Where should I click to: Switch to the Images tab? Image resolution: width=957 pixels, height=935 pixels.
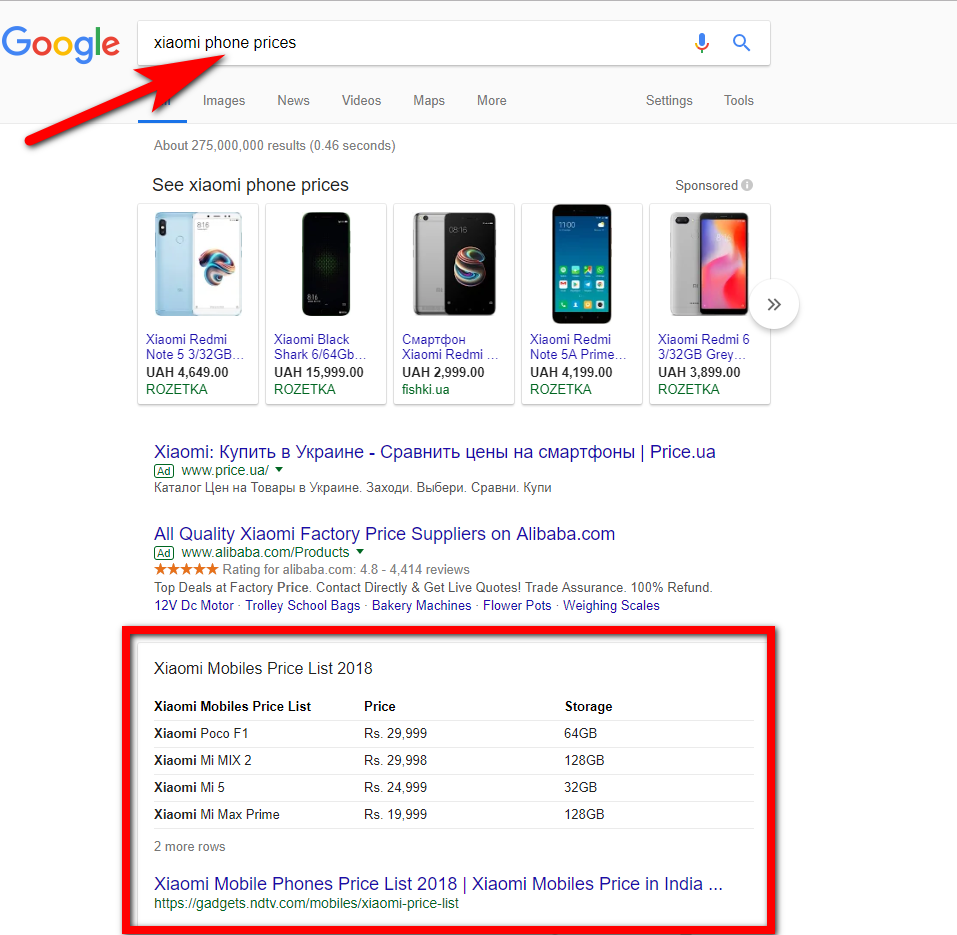click(223, 101)
